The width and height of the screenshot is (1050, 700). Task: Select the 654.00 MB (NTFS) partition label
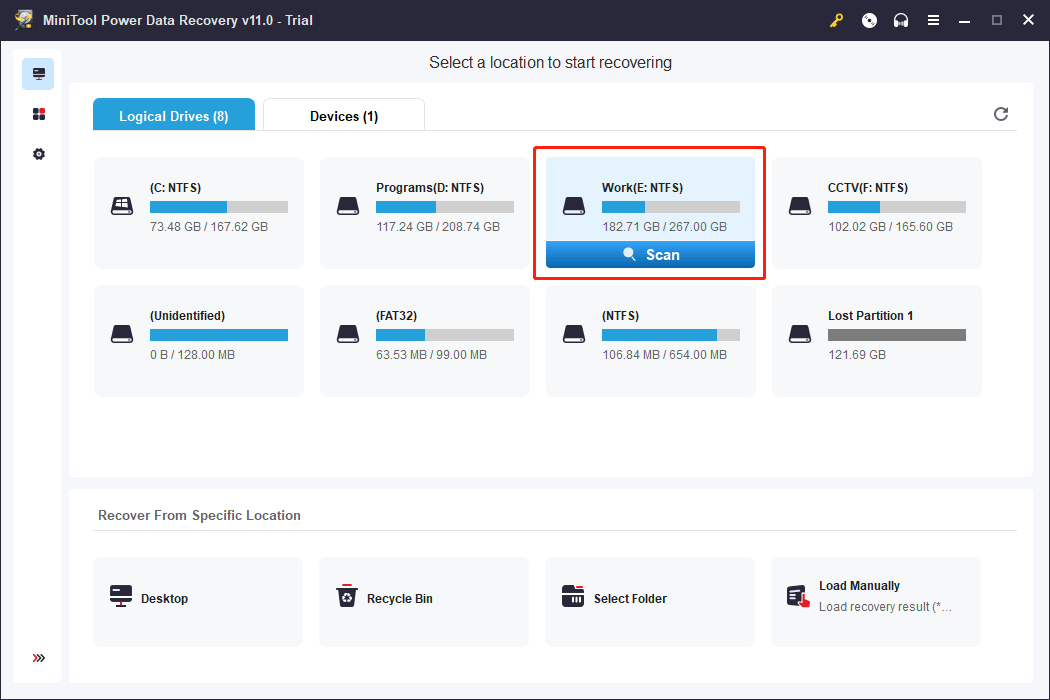[x=620, y=316]
